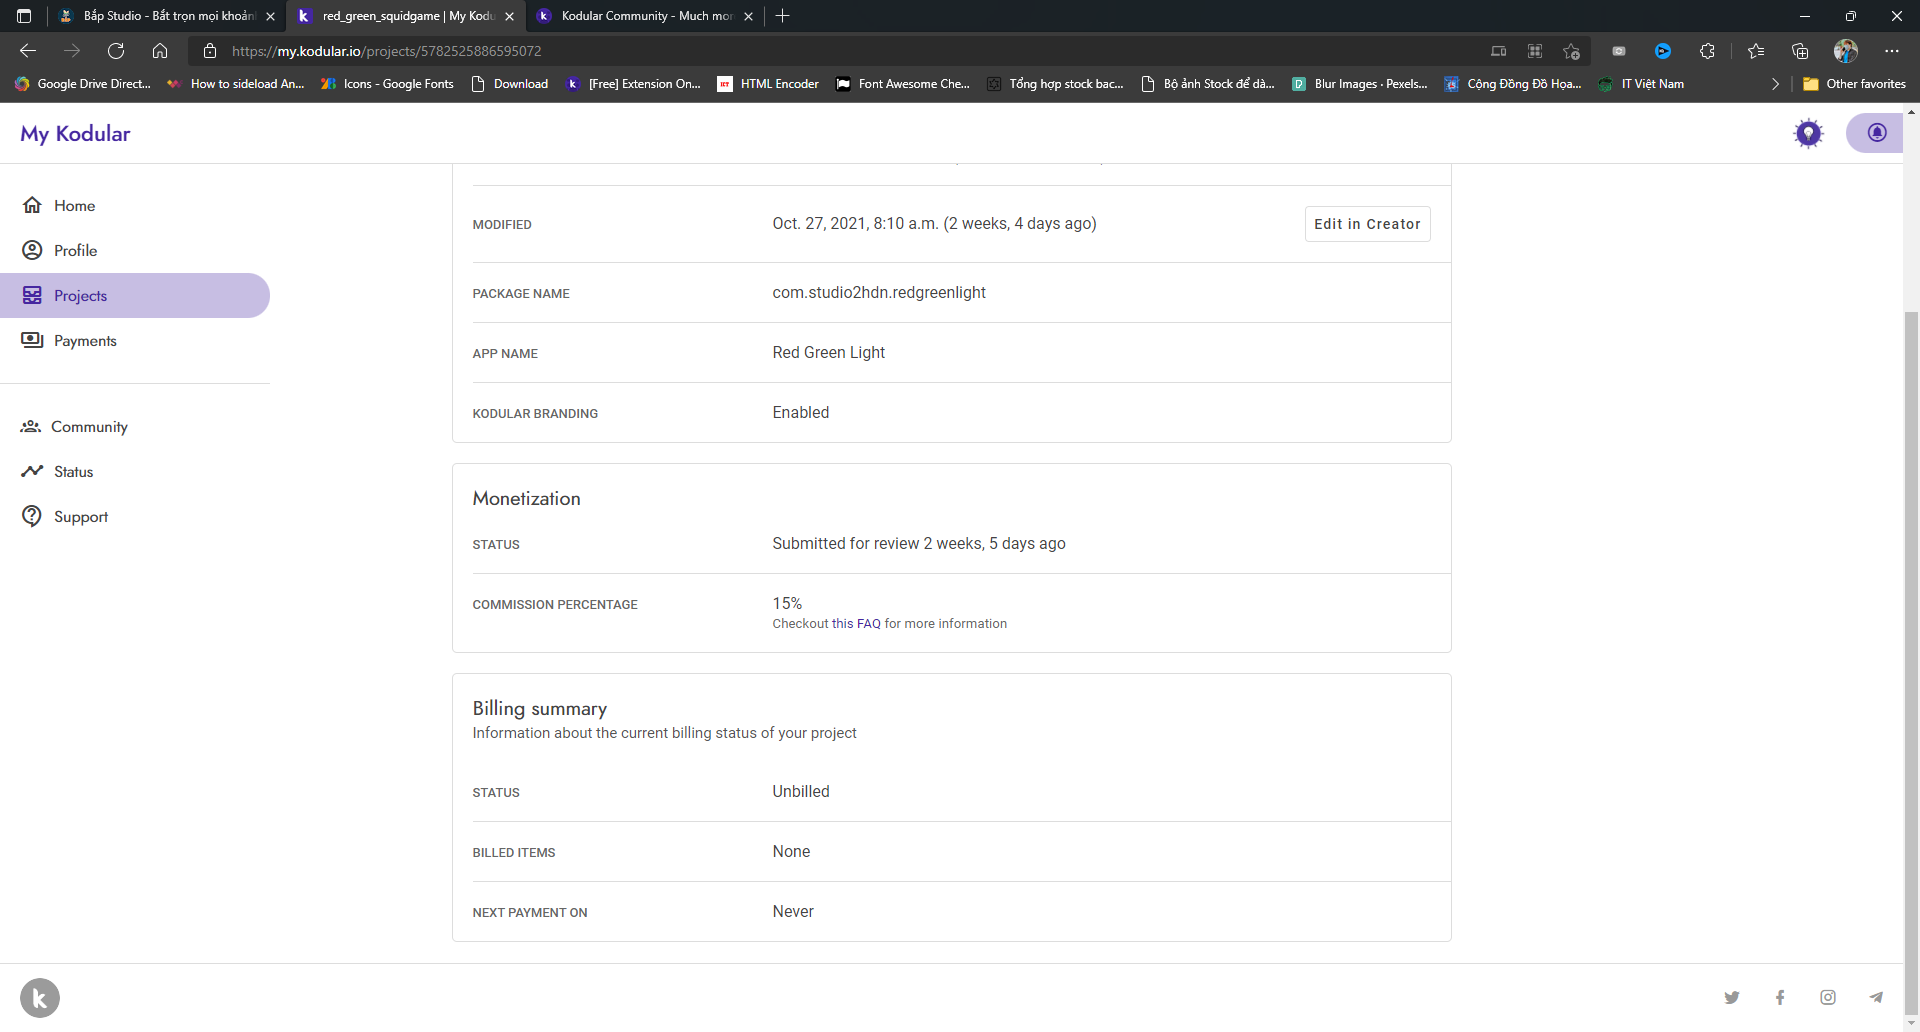This screenshot has height=1032, width=1920.
Task: Open the Telegram footer icon
Action: (x=1876, y=997)
